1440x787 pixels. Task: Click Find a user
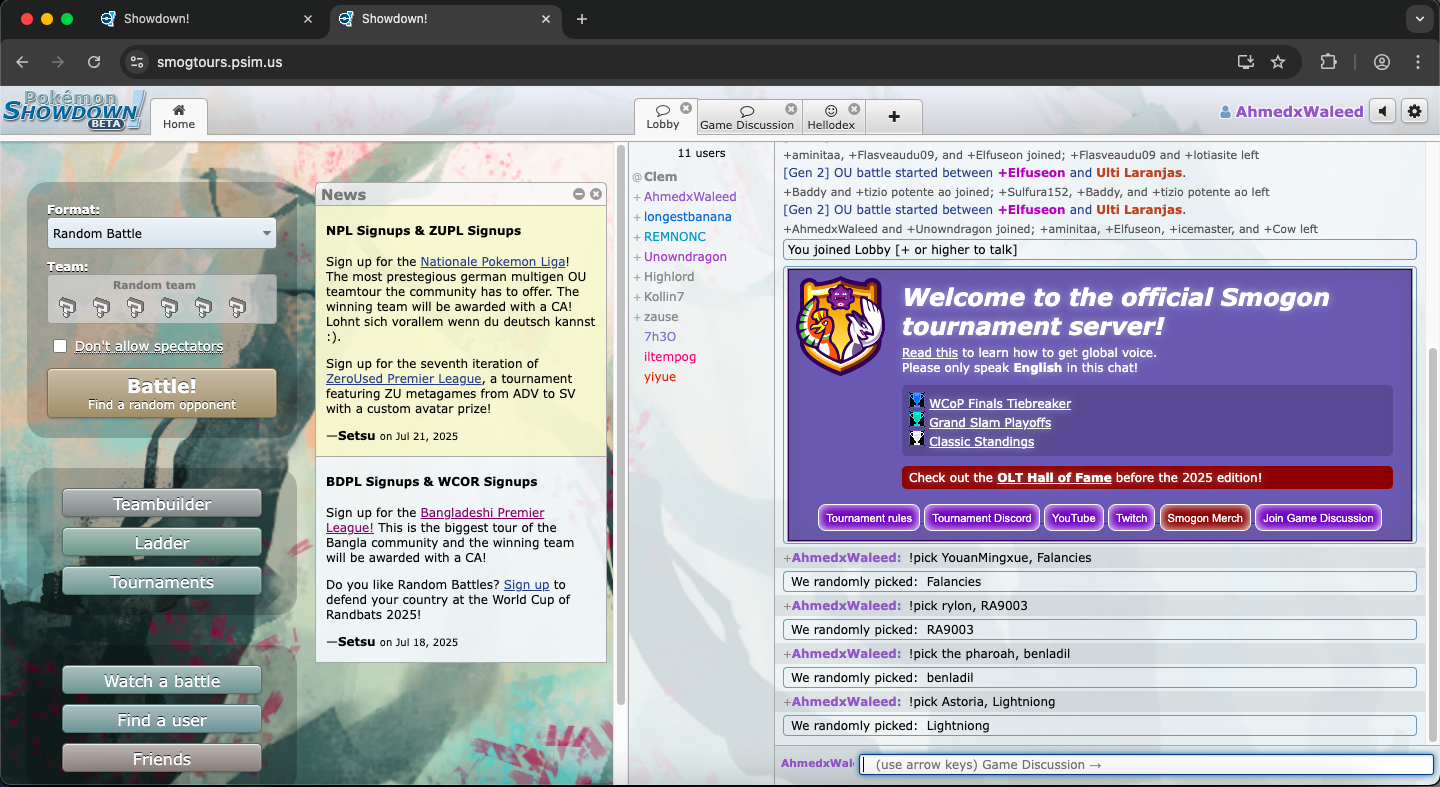click(x=162, y=720)
